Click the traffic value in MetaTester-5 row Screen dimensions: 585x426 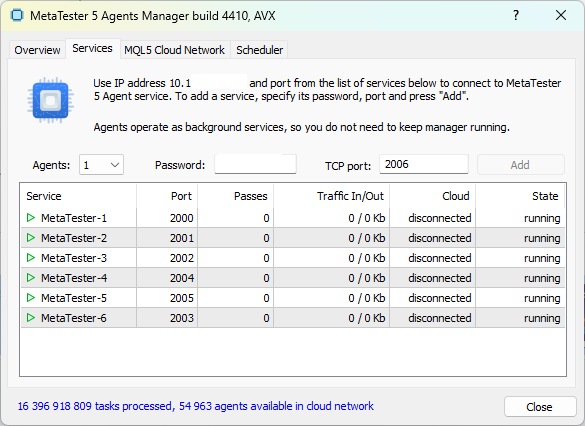(366, 298)
